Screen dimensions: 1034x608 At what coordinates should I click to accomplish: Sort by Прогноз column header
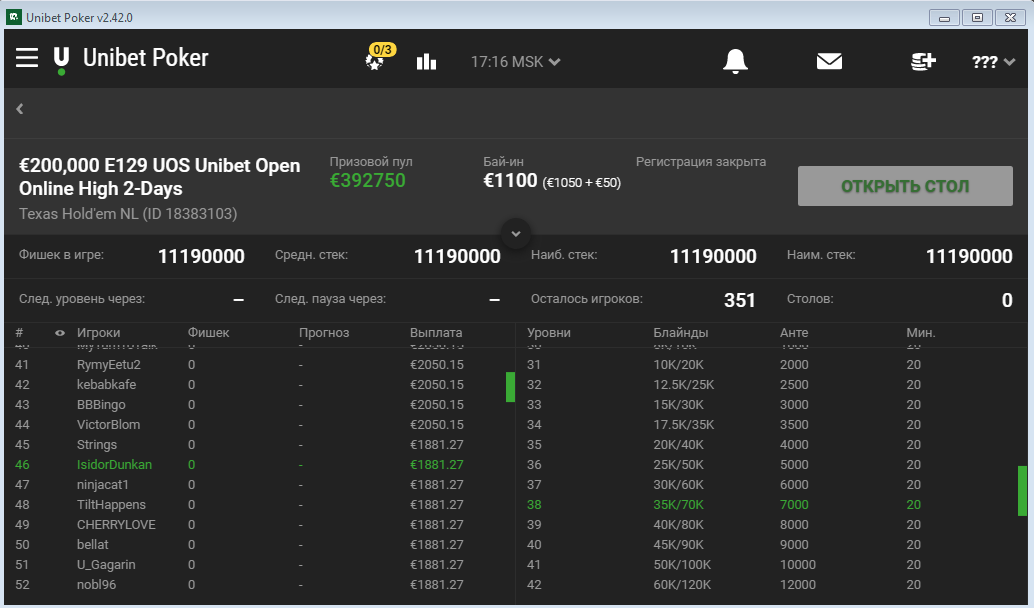coord(324,333)
